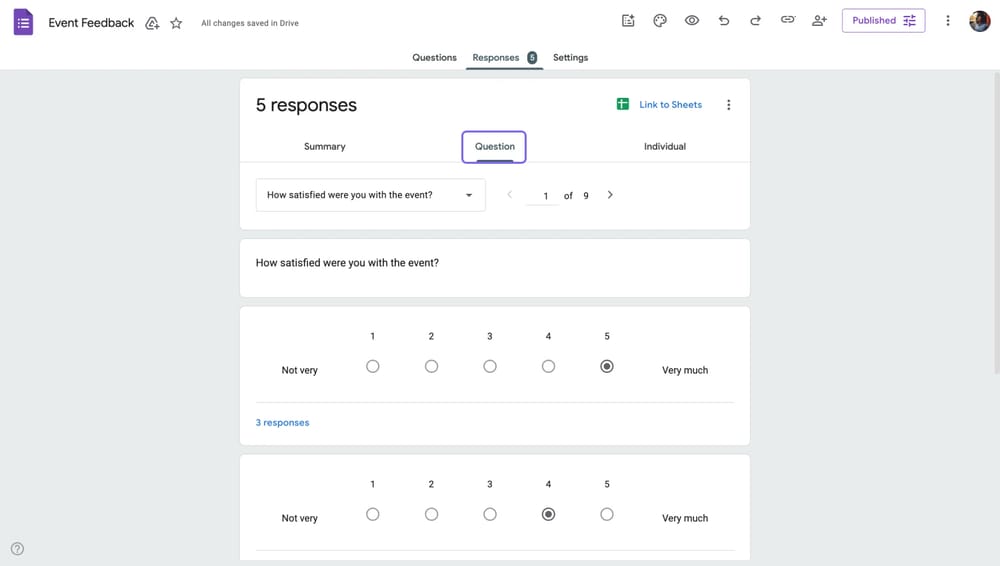Select rating 3 in first response card

pos(490,366)
